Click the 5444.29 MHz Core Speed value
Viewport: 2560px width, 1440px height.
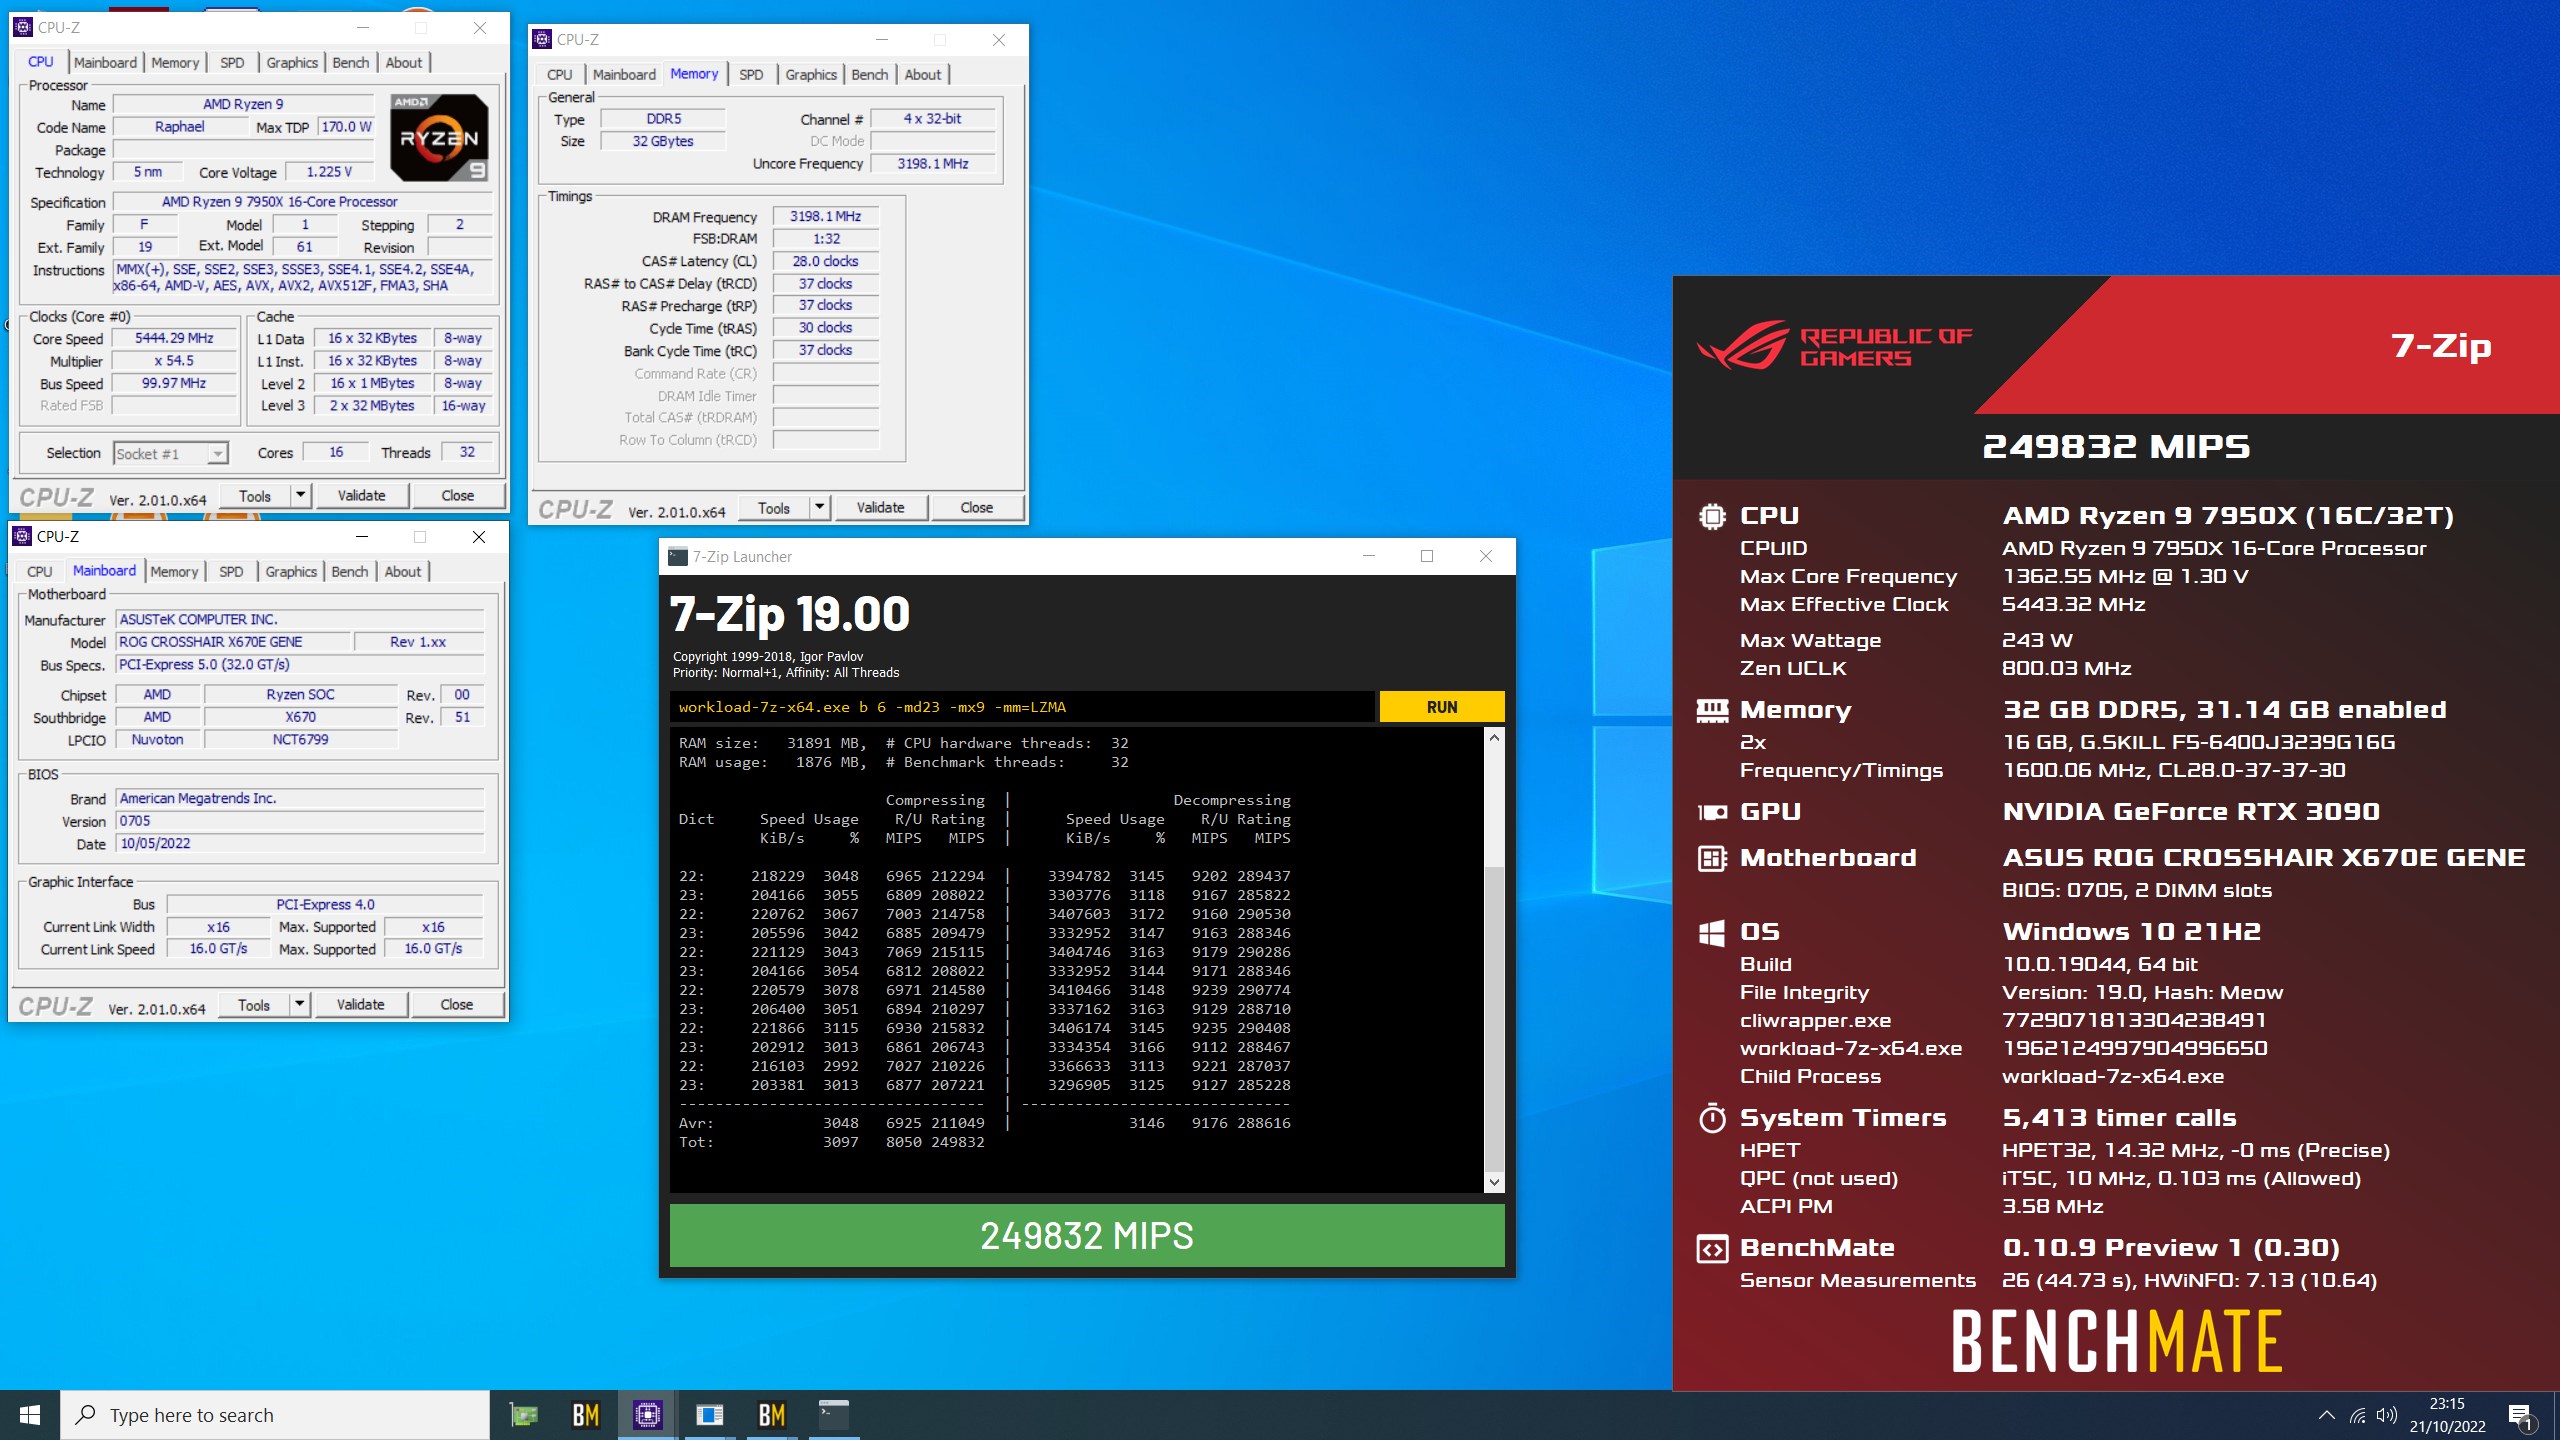[x=174, y=339]
